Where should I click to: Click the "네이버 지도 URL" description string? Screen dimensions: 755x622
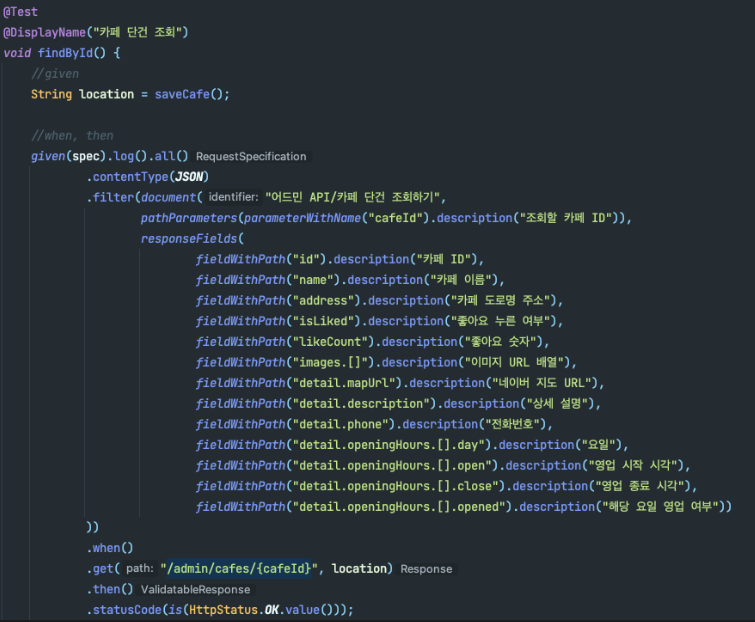pos(541,383)
